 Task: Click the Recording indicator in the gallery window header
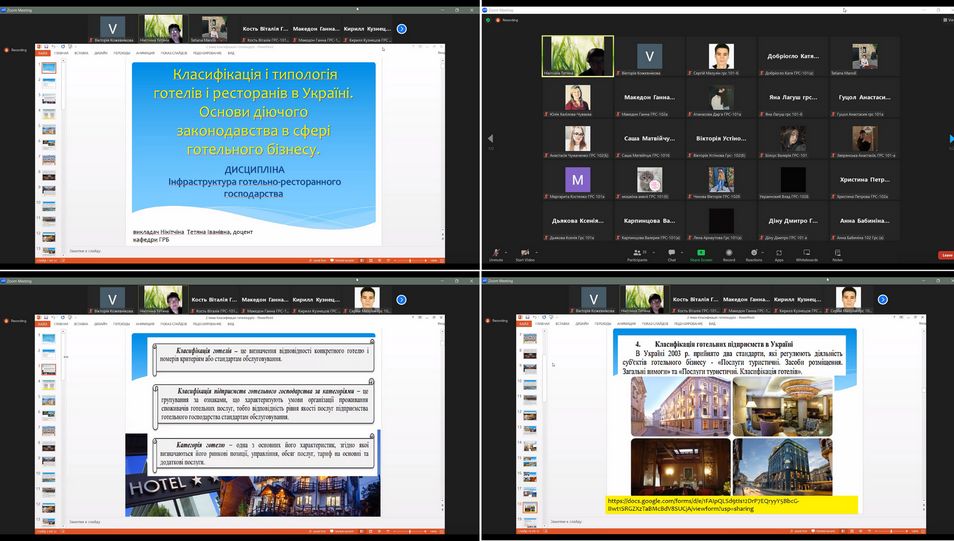click(x=507, y=20)
